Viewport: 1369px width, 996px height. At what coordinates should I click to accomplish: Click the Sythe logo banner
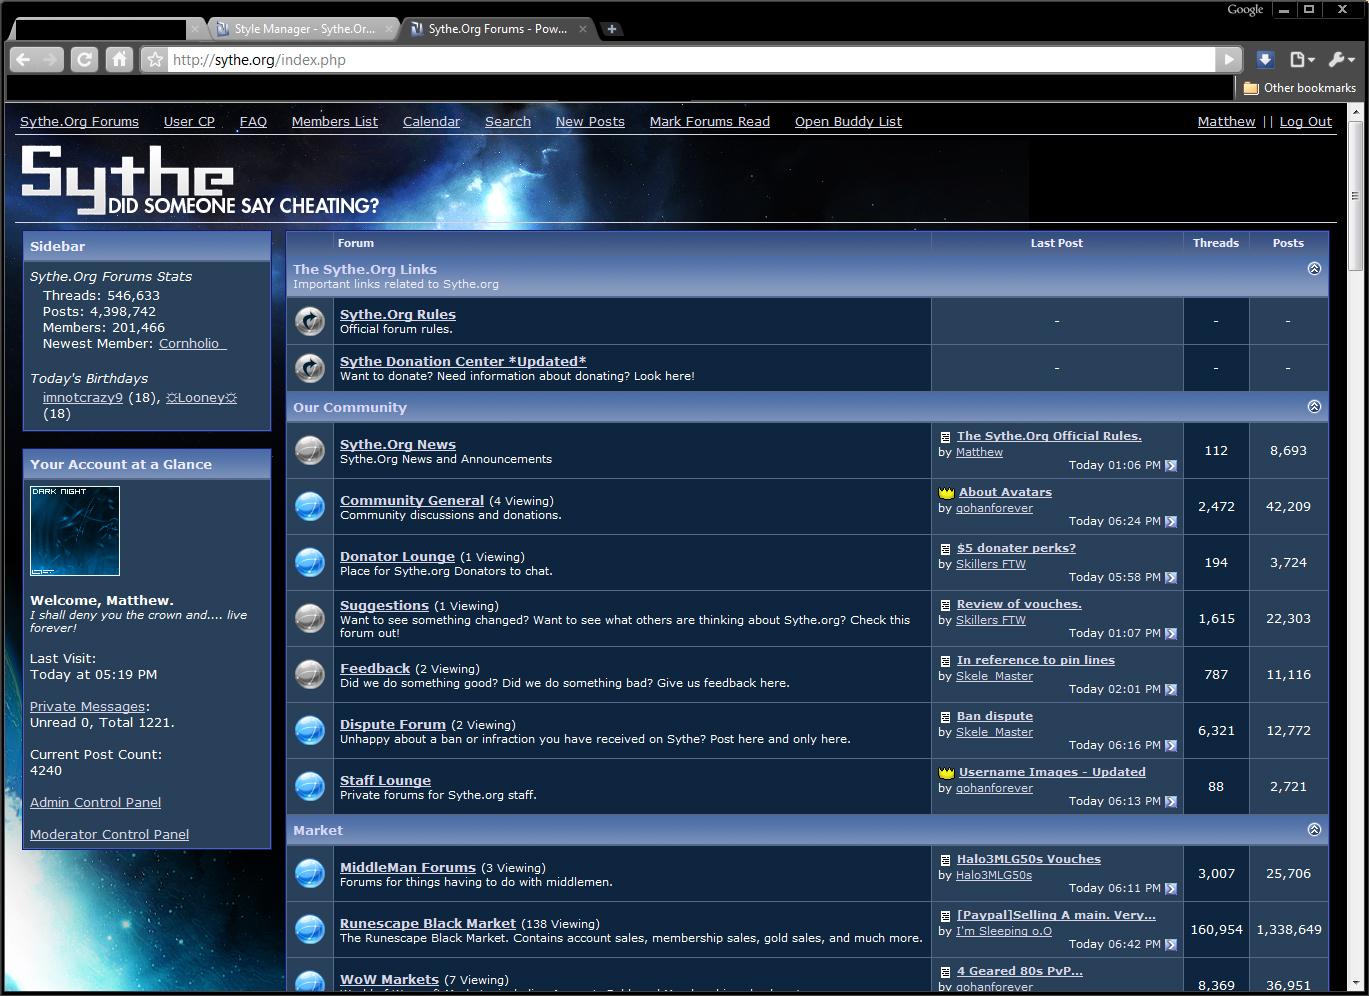(200, 180)
